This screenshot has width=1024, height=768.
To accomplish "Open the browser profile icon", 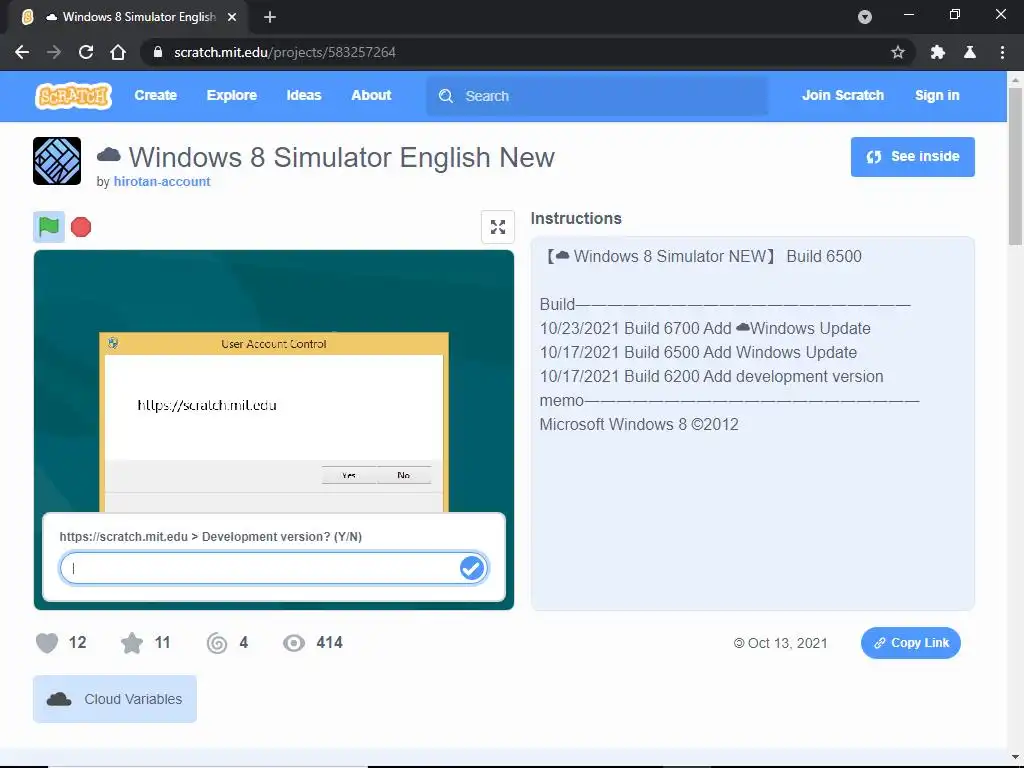I will click(970, 52).
